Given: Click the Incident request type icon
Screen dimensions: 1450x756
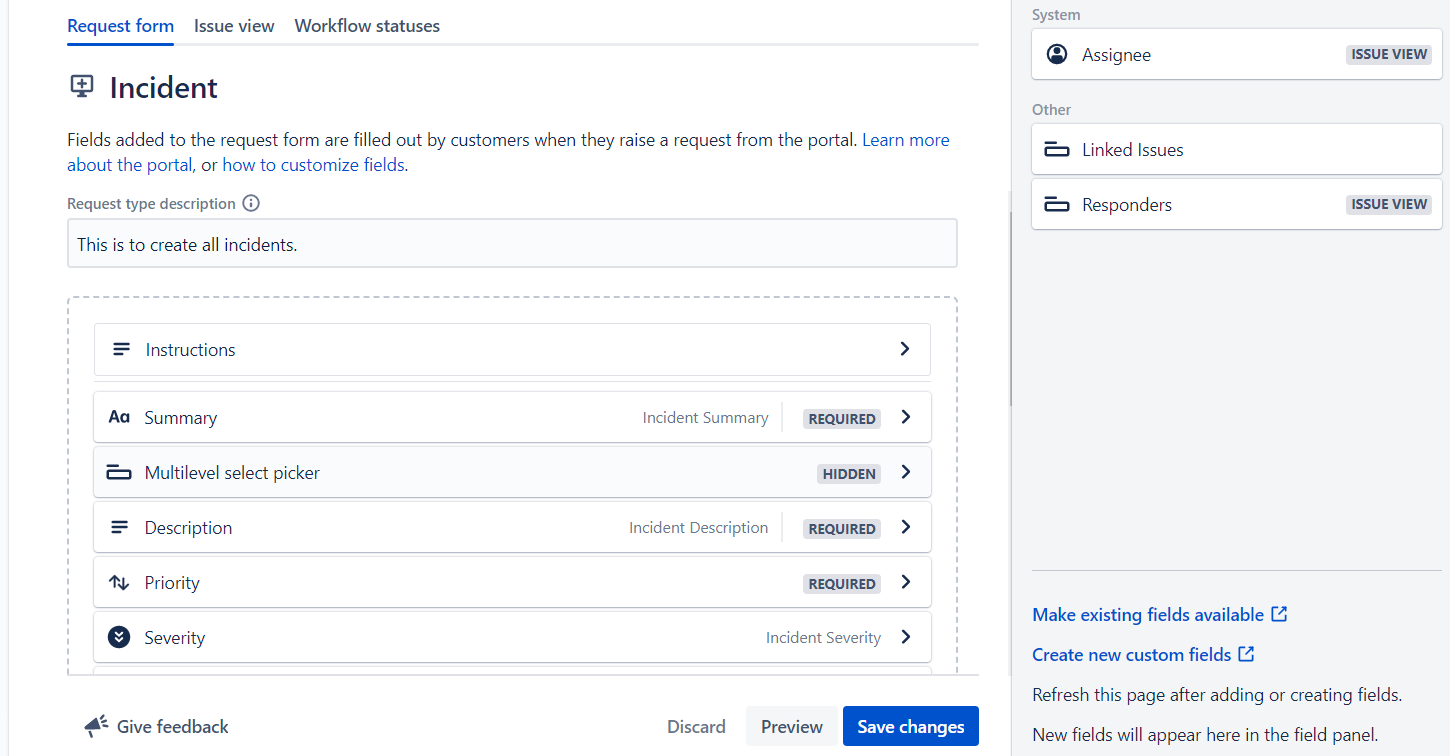Looking at the screenshot, I should pos(82,87).
